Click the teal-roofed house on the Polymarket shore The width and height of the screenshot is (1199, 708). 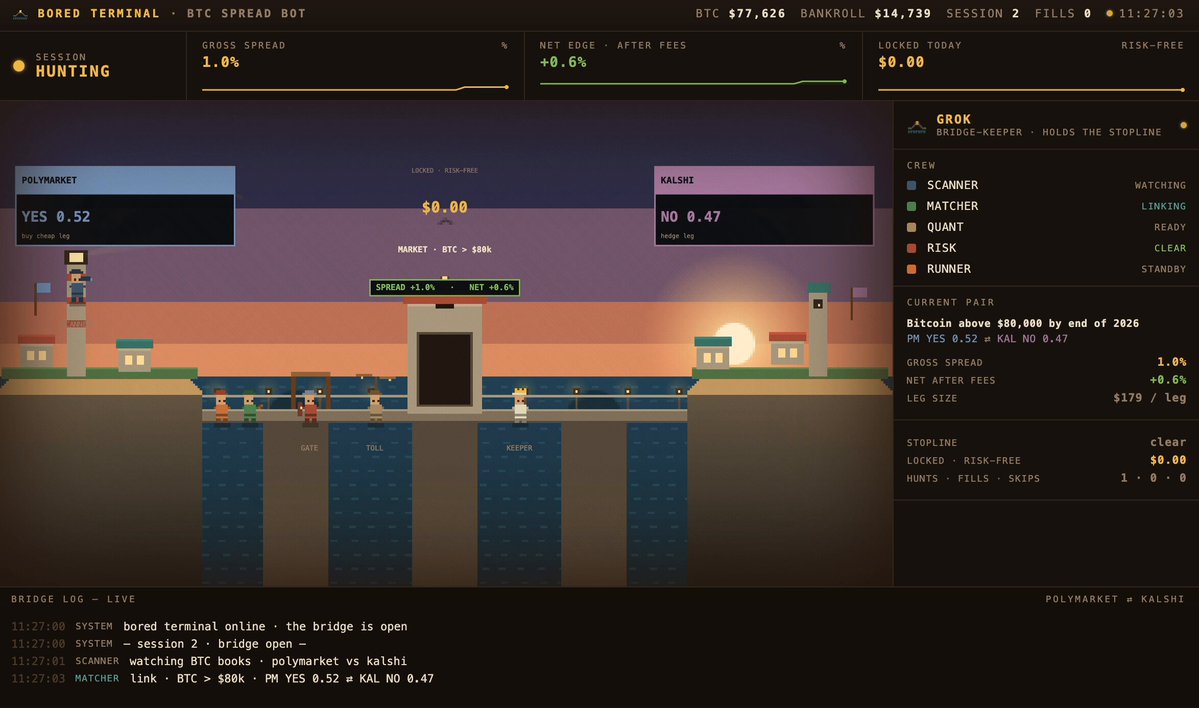pyautogui.click(x=135, y=356)
